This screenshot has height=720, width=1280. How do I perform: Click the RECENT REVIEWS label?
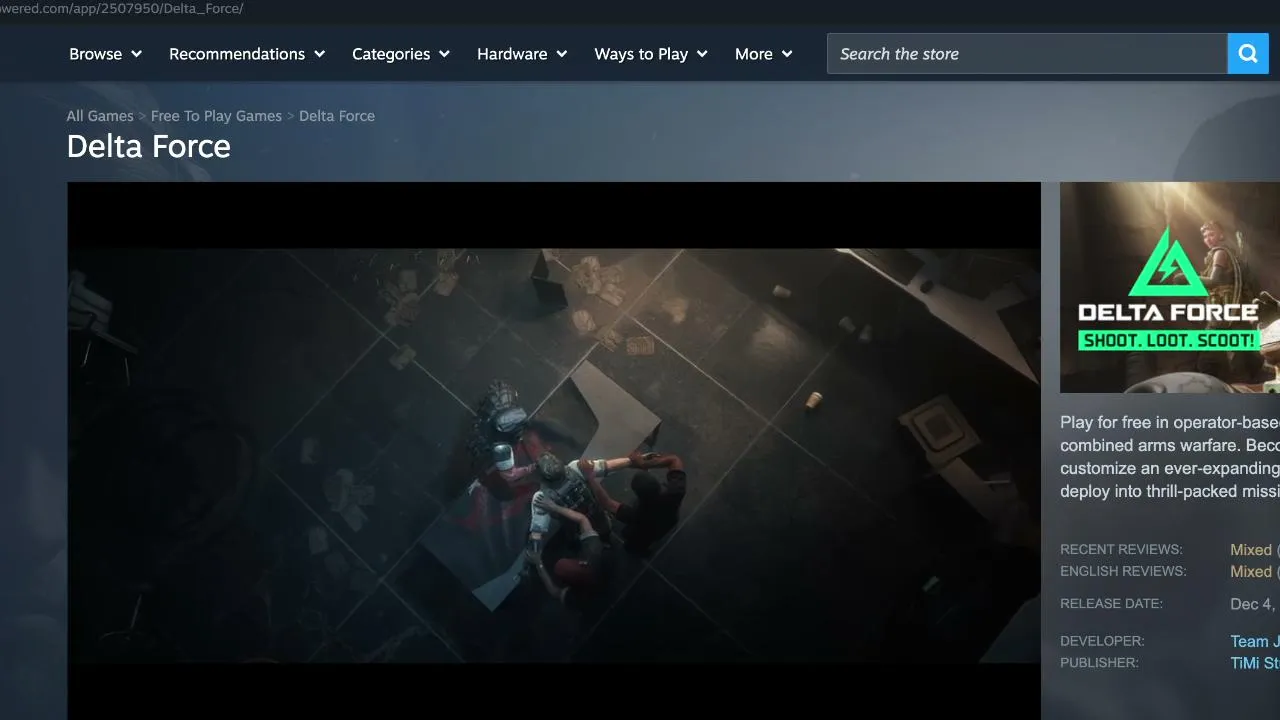coord(1121,550)
